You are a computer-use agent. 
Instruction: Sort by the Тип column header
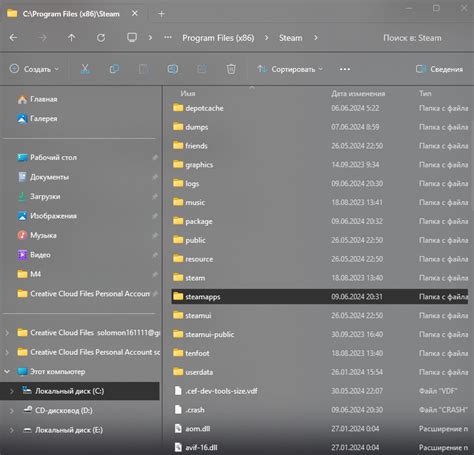click(425, 94)
